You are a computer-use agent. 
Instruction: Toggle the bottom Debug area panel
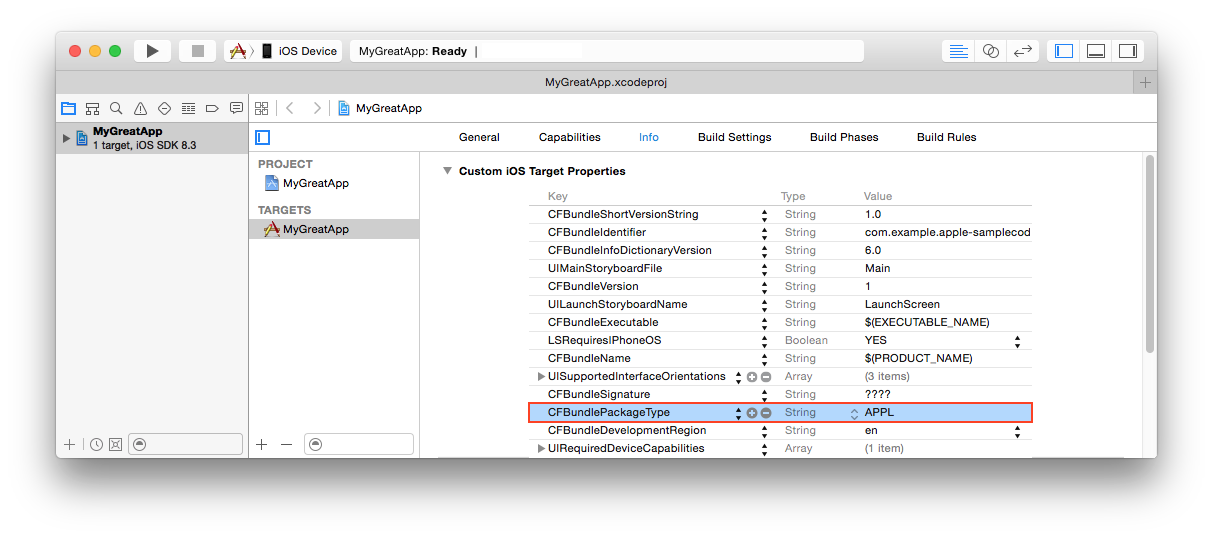[1096, 51]
